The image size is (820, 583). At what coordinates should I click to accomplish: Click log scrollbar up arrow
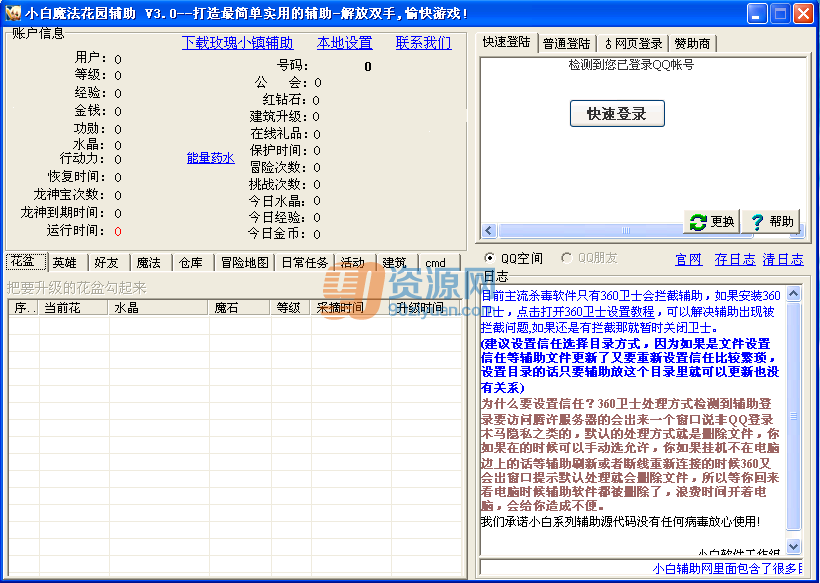[793, 293]
